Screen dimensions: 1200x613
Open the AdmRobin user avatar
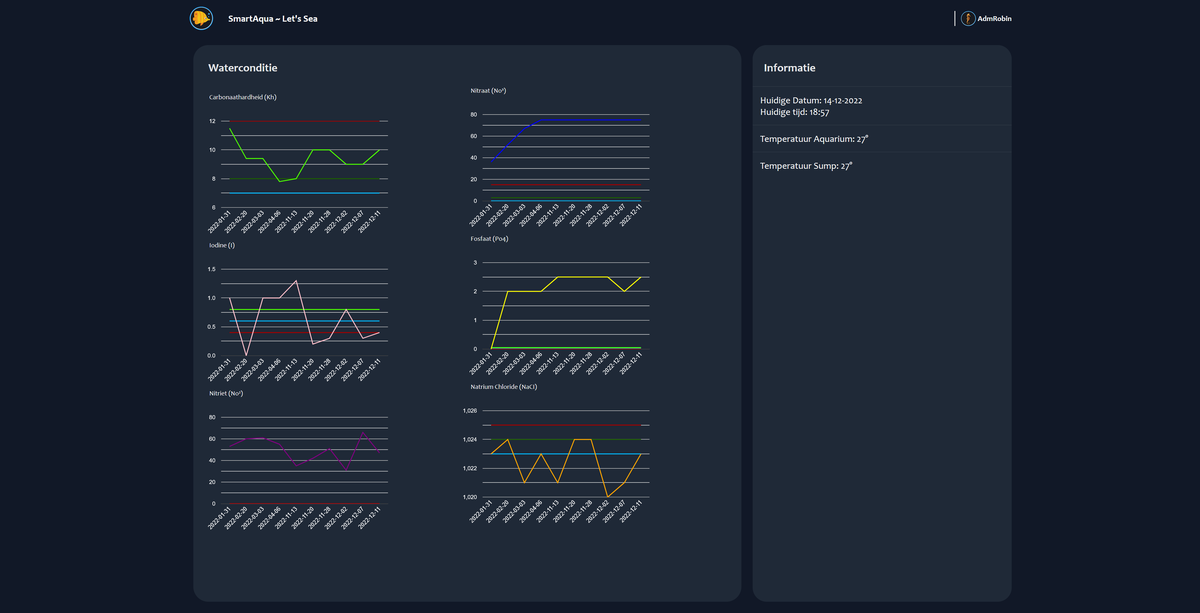(966, 18)
